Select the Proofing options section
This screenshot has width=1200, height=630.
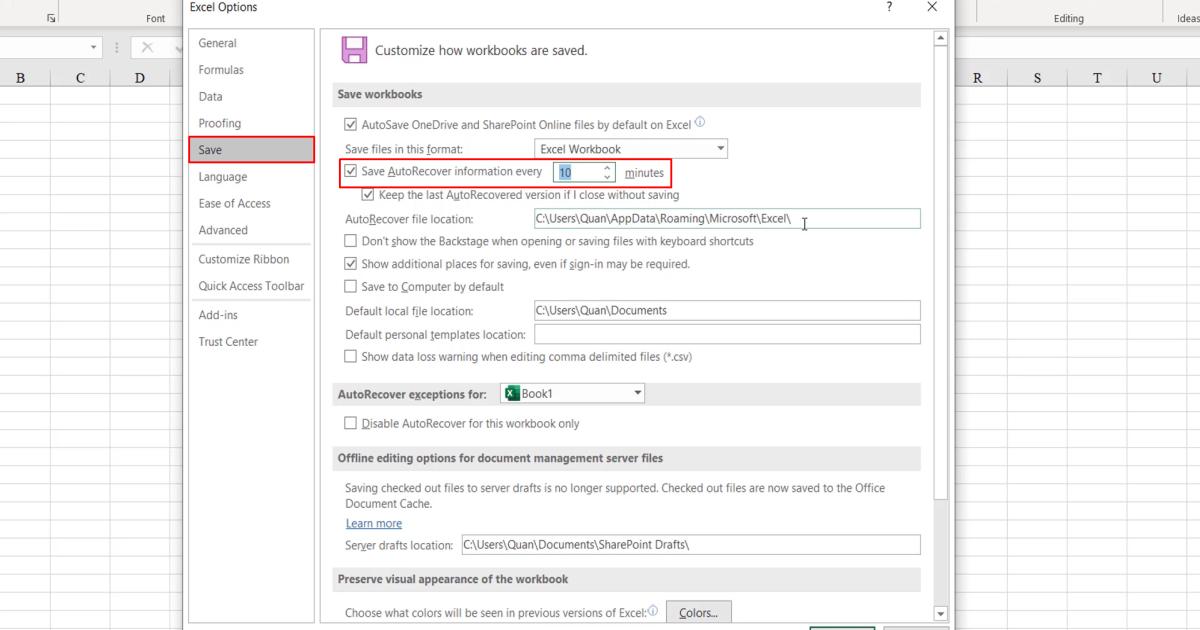click(220, 123)
